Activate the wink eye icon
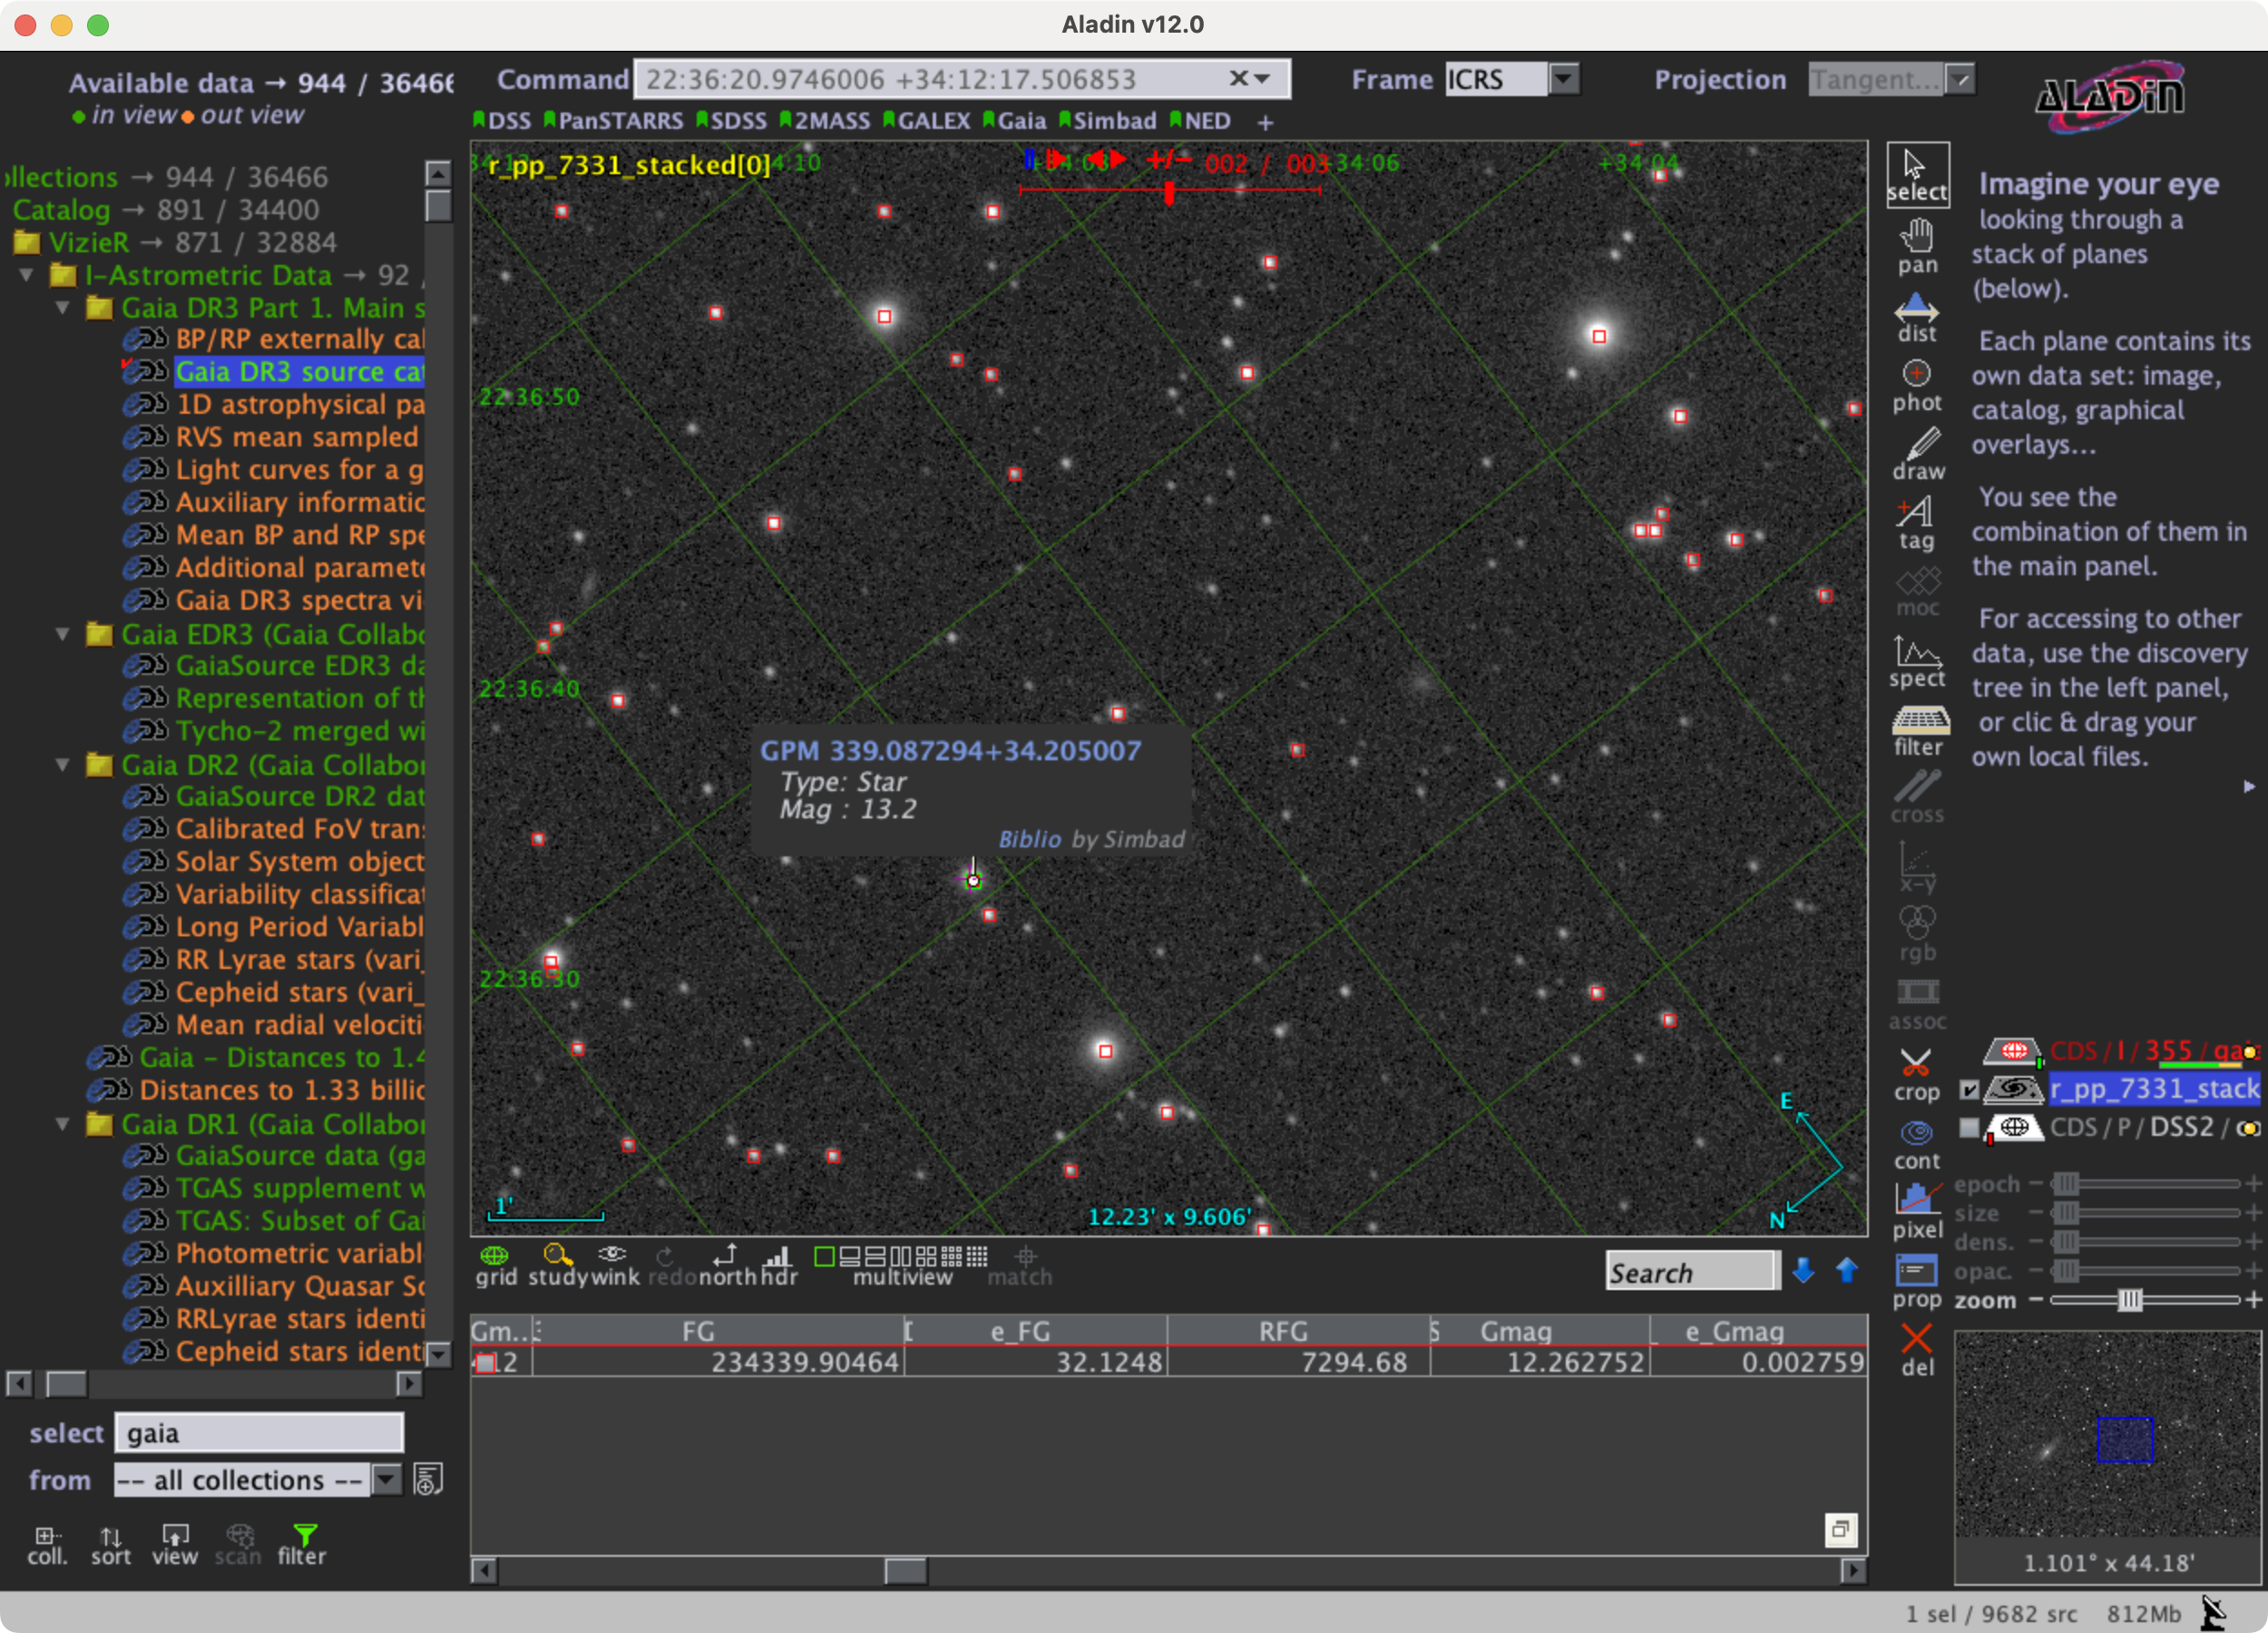The height and width of the screenshot is (1633, 2268). pyautogui.click(x=613, y=1265)
